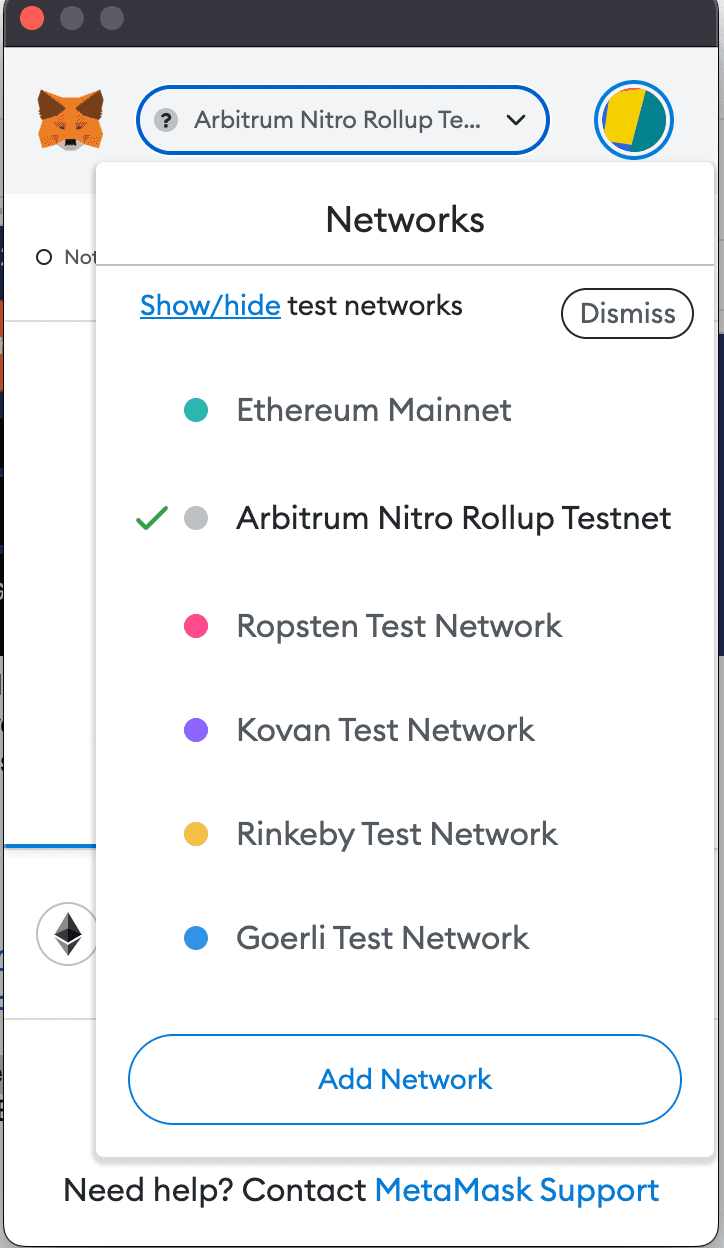Click the Ethereum diamond icon on the left

click(66, 934)
